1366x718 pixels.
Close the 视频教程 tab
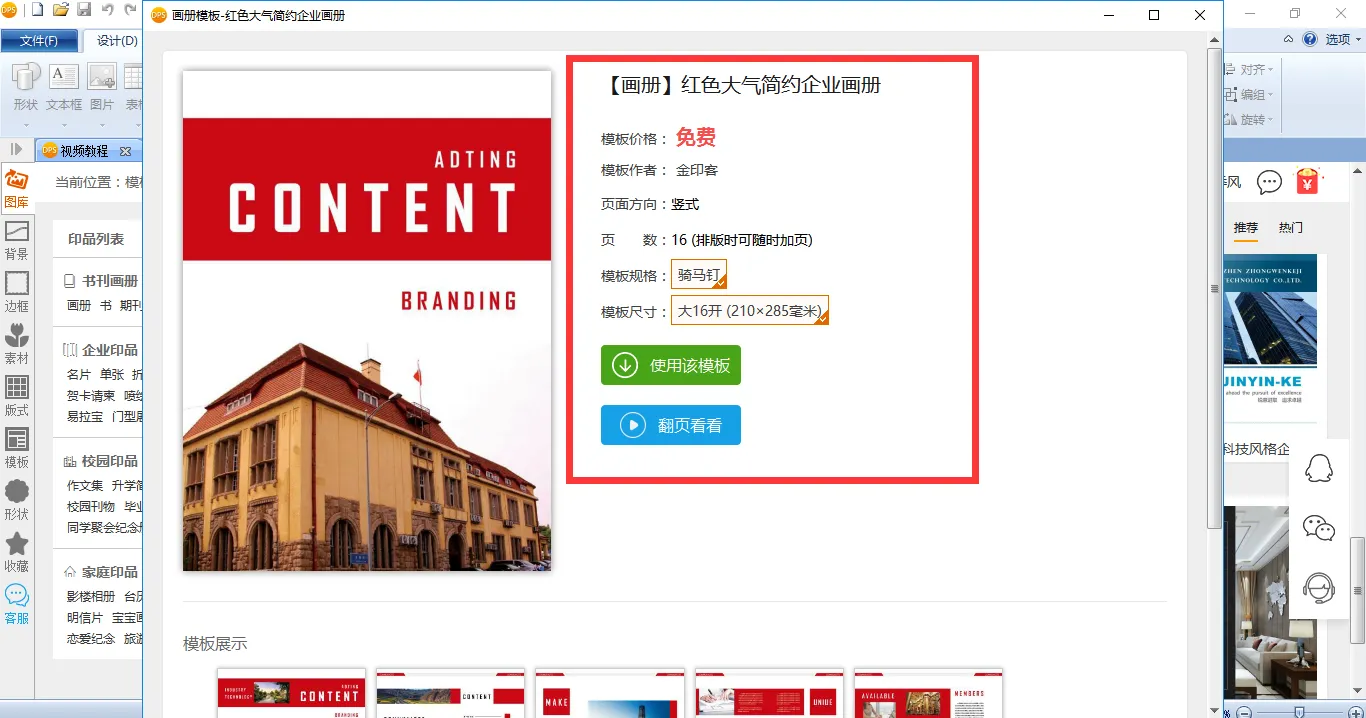(x=125, y=151)
